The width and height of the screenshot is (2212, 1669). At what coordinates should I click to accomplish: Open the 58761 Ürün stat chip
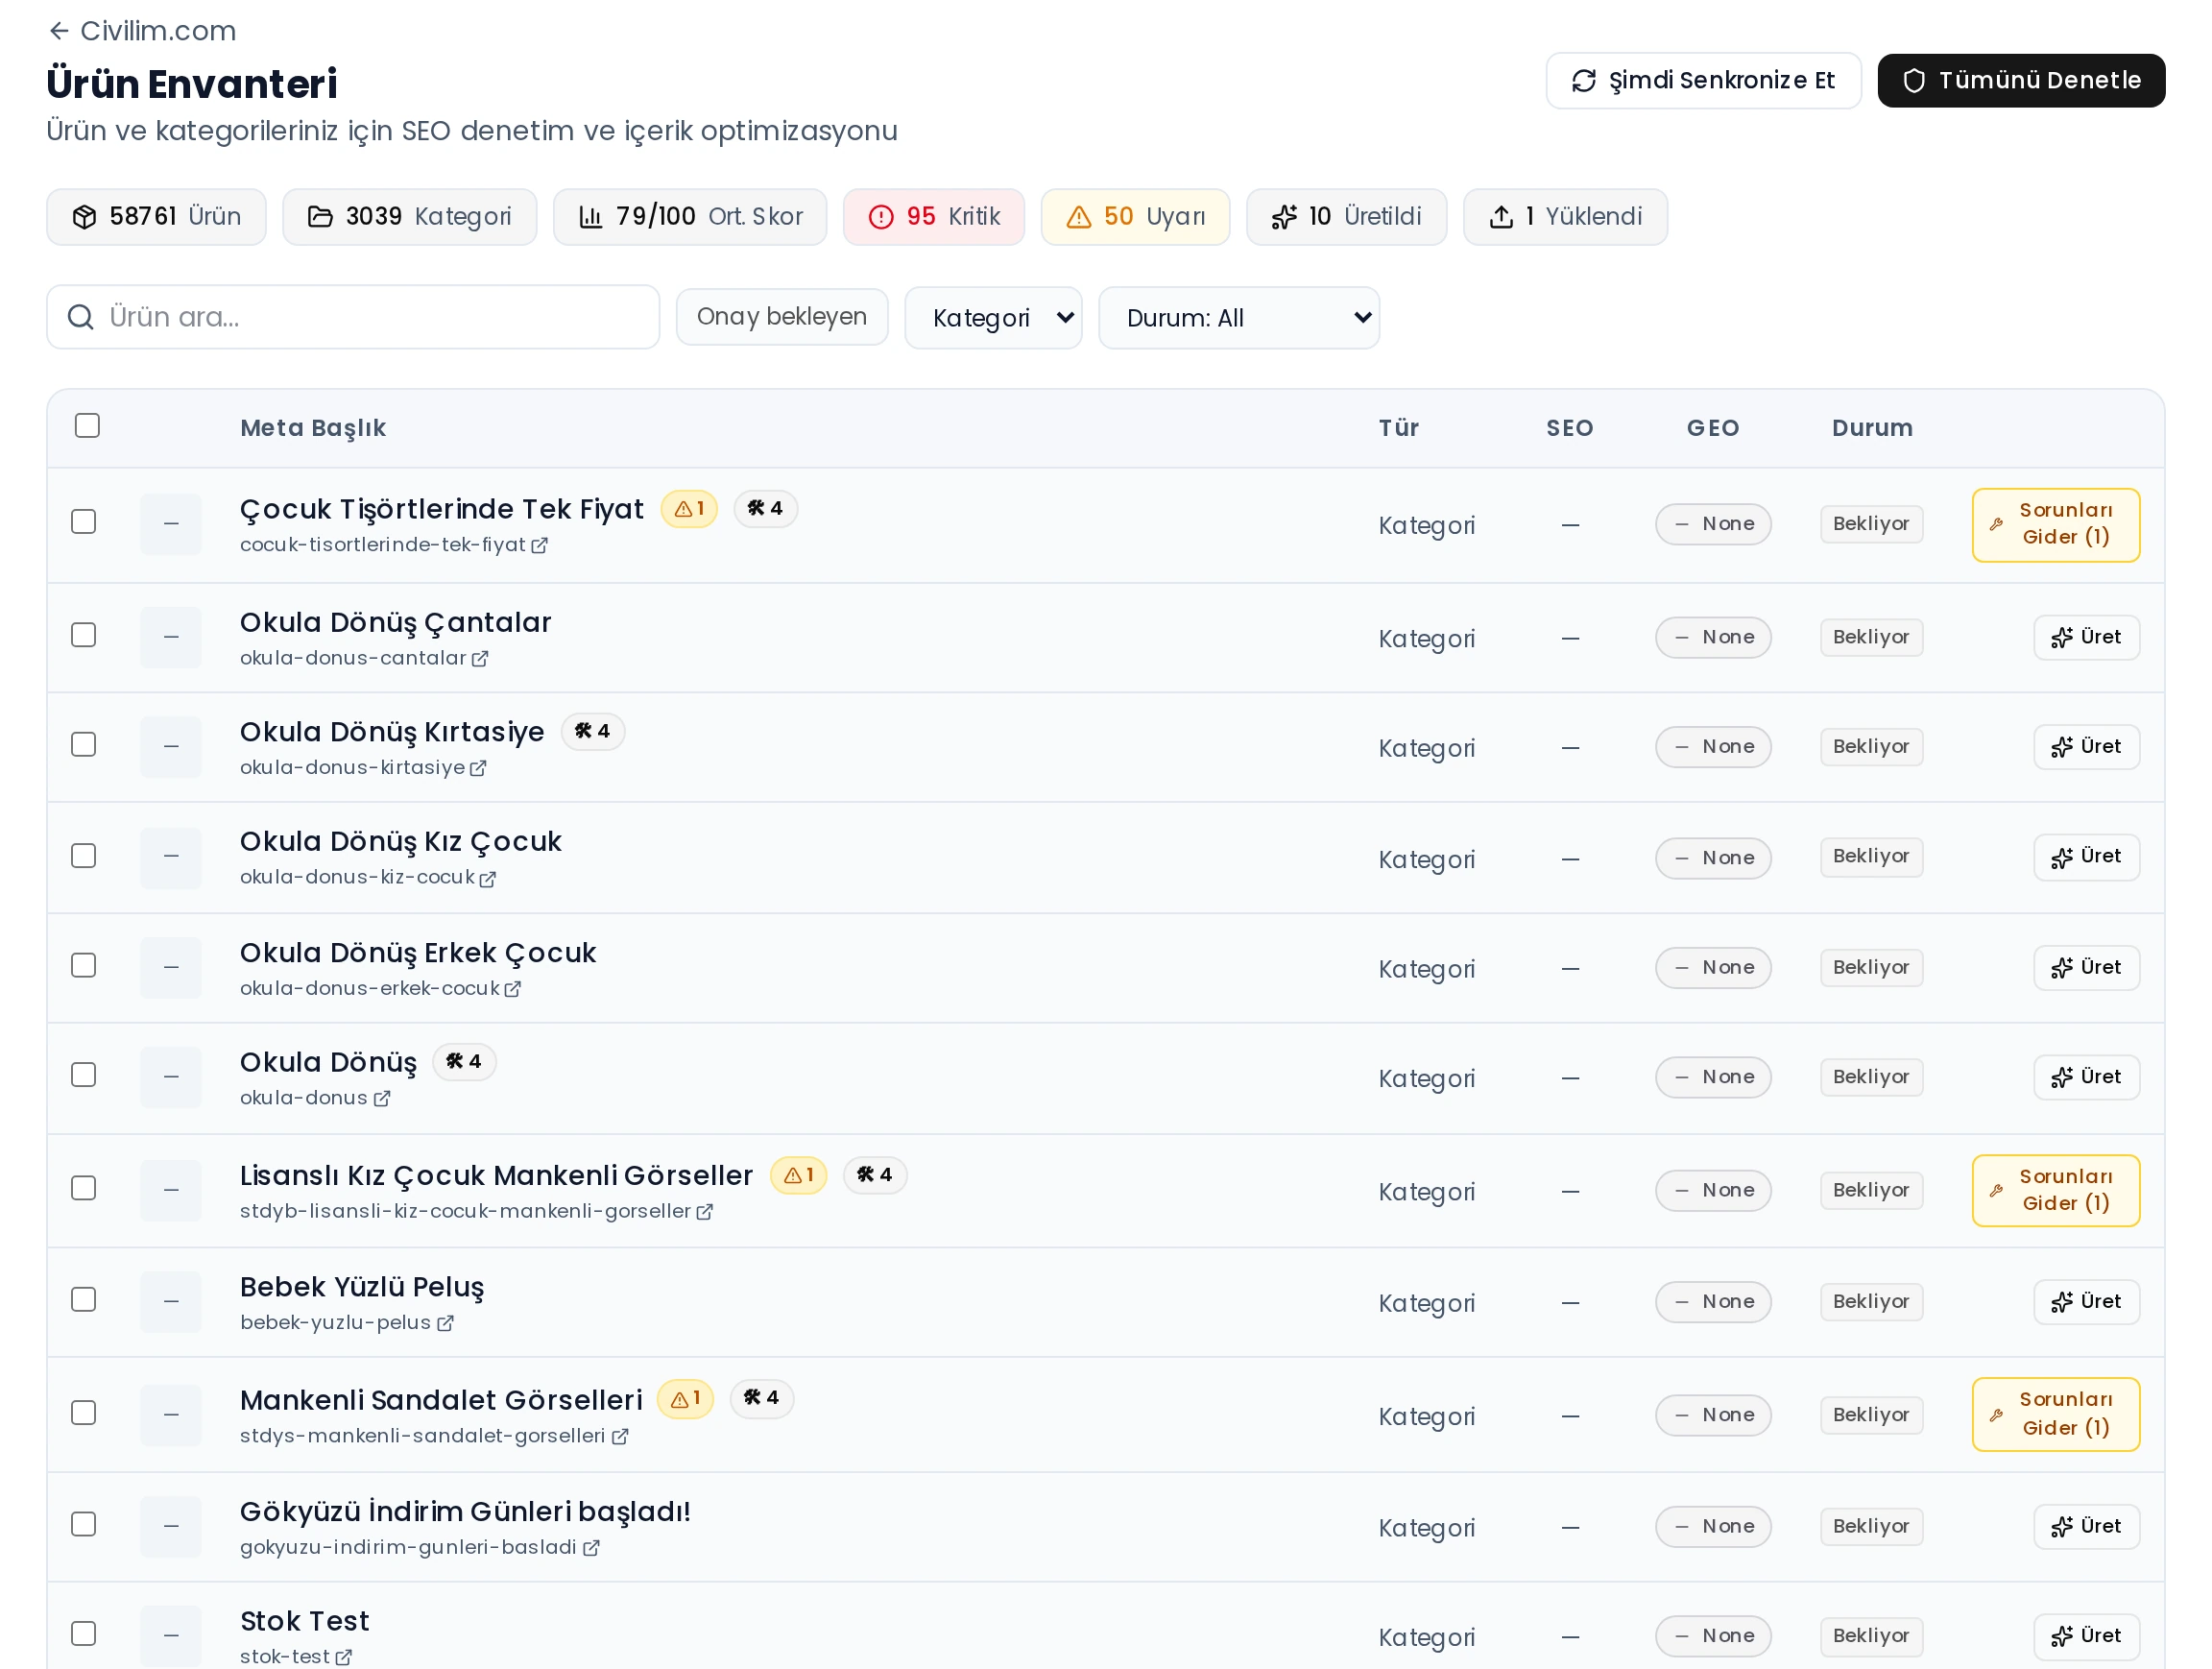[156, 216]
